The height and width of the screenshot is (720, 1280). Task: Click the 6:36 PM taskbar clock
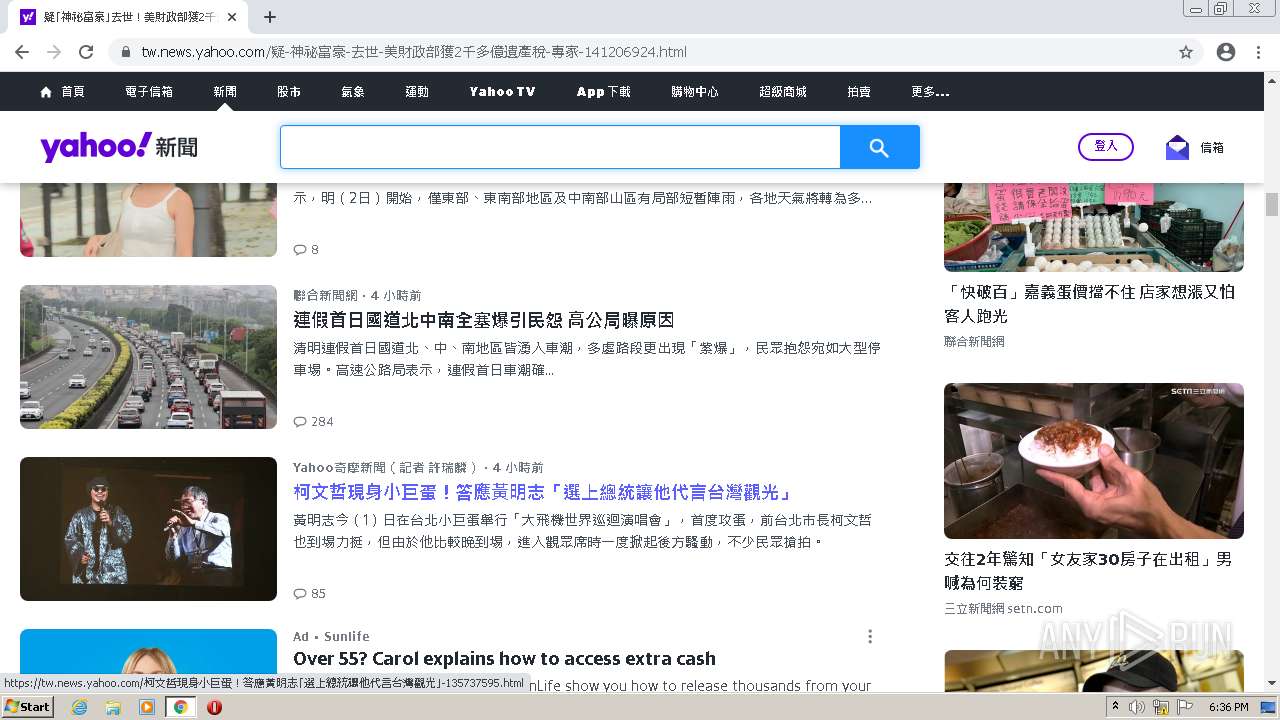(x=1228, y=707)
